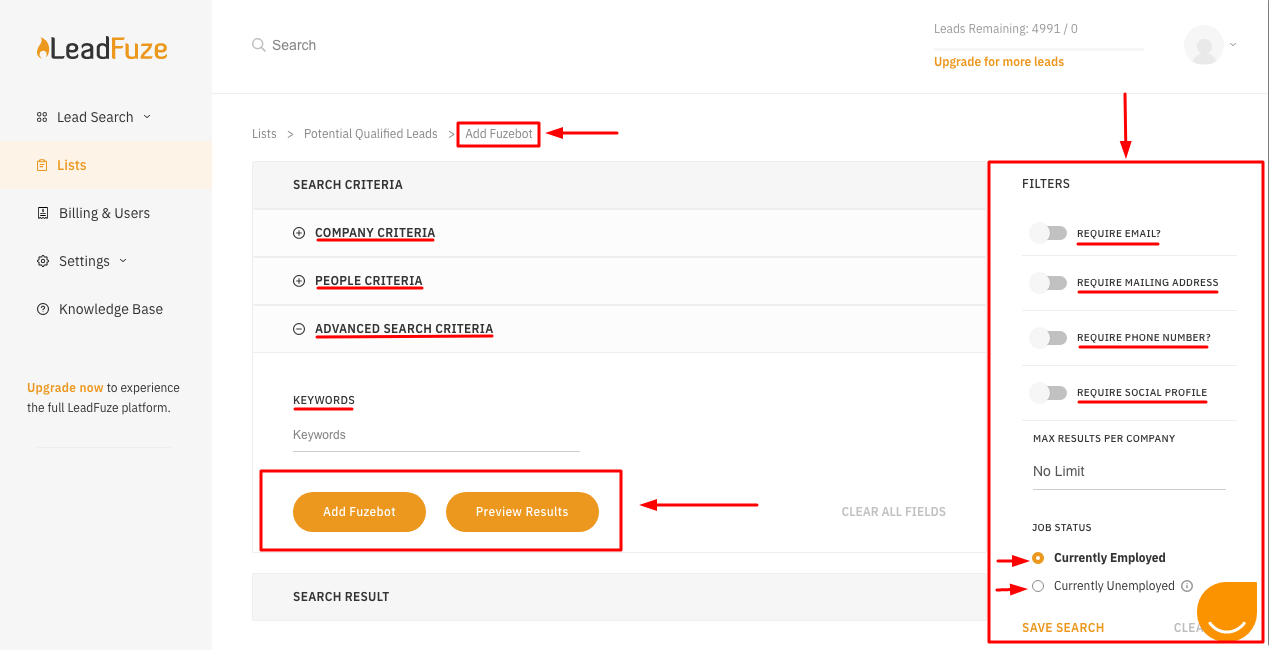Open Max Results Per Company dropdown
Image resolution: width=1269 pixels, height=650 pixels.
pyautogui.click(x=1129, y=471)
